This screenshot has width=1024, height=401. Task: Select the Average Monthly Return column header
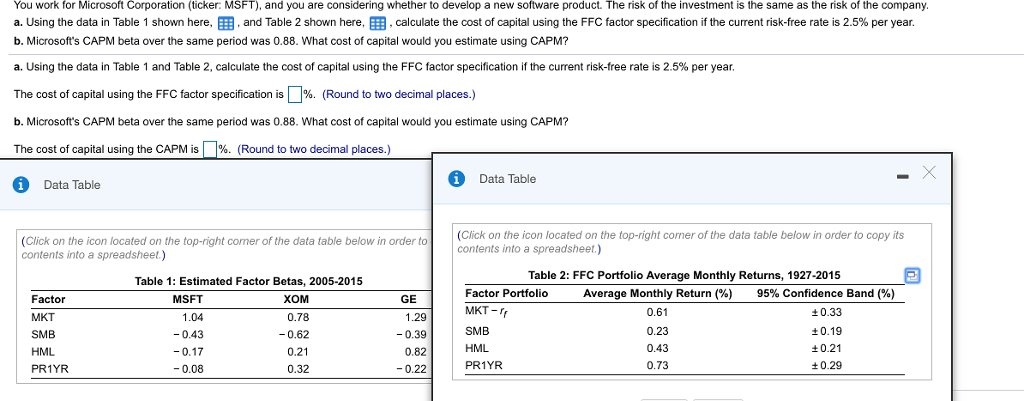(x=657, y=293)
